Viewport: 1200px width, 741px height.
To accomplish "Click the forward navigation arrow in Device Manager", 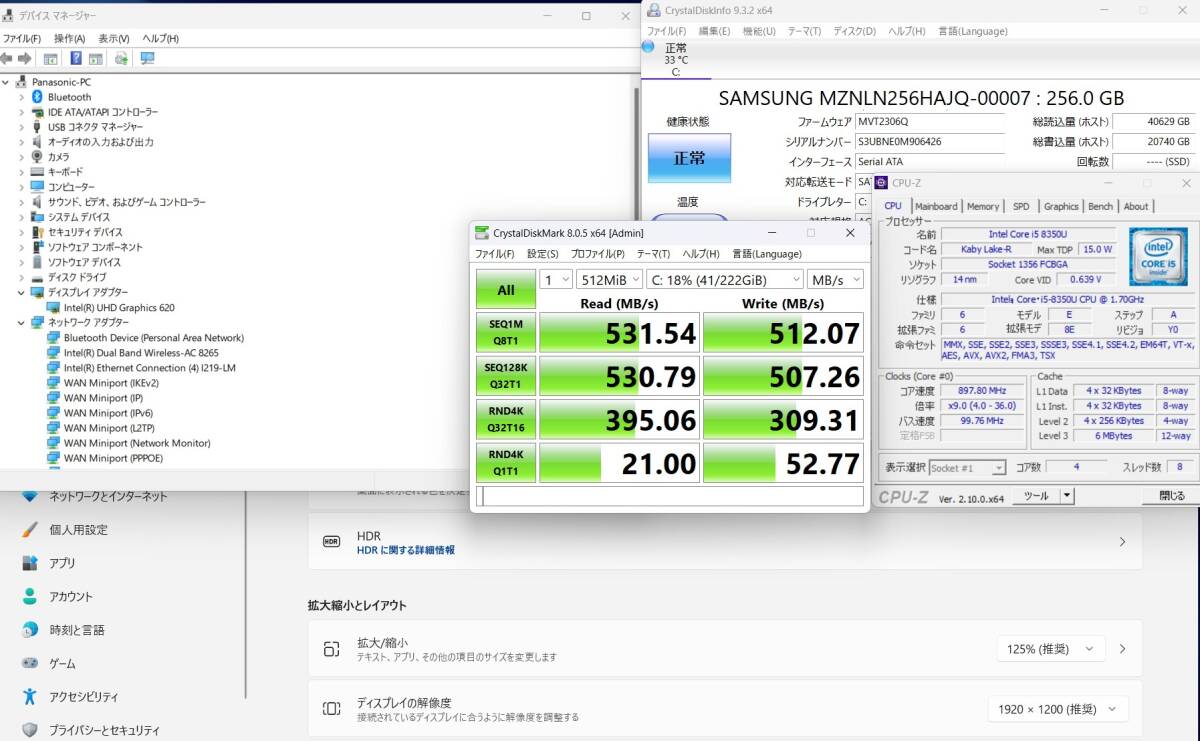I will [x=25, y=58].
